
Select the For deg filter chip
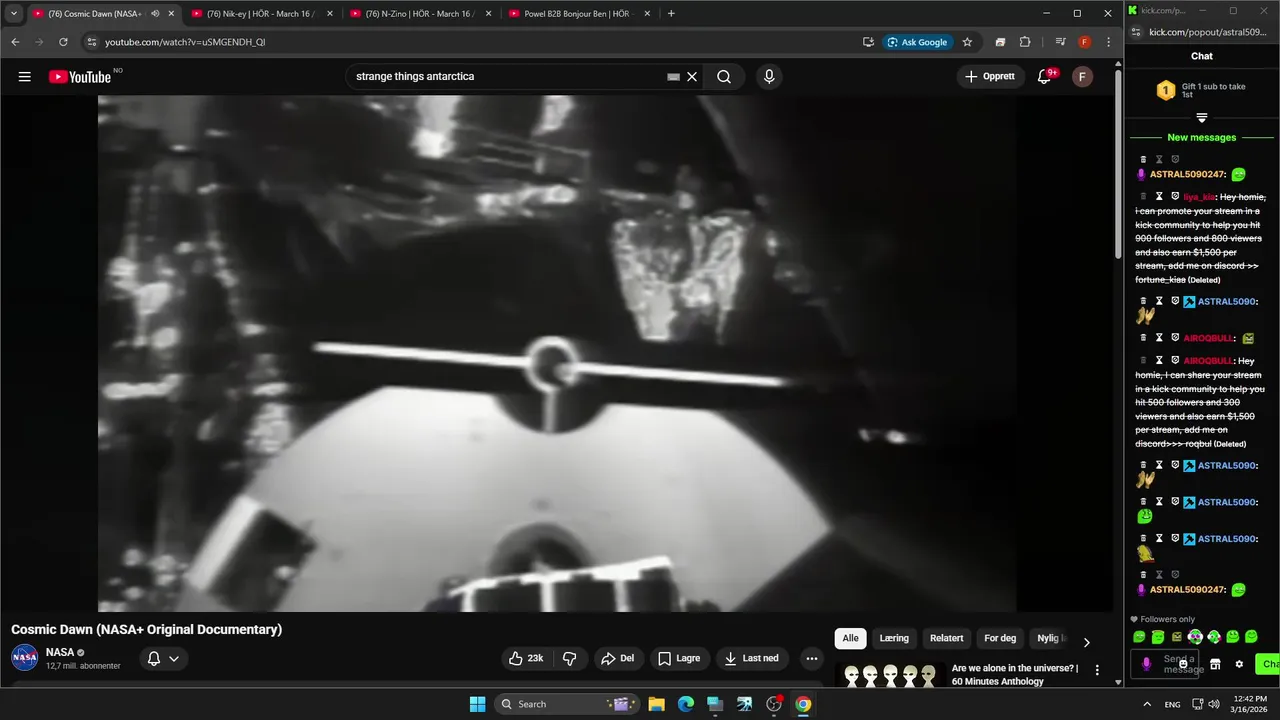tap(1000, 638)
